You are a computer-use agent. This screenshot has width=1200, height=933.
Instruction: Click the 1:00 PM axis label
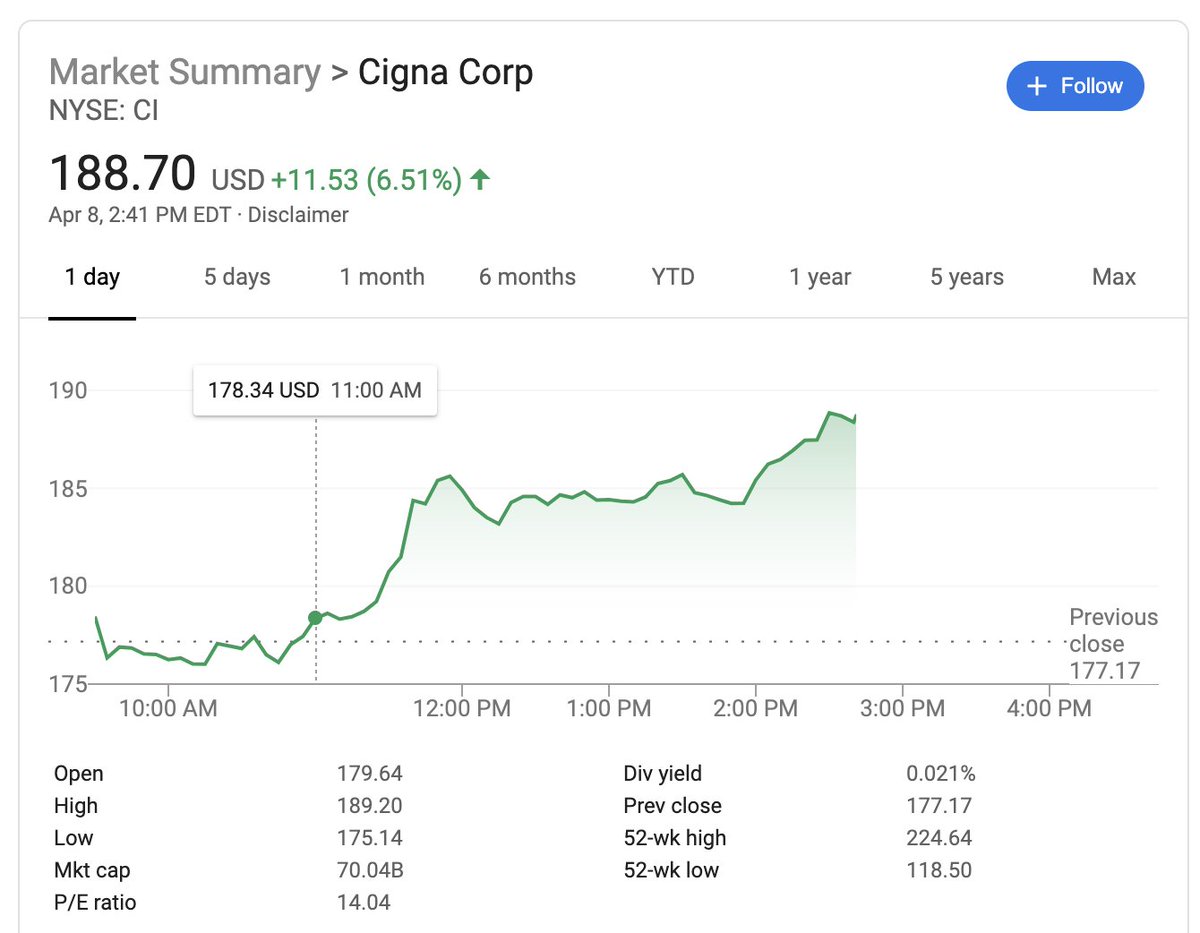(608, 709)
